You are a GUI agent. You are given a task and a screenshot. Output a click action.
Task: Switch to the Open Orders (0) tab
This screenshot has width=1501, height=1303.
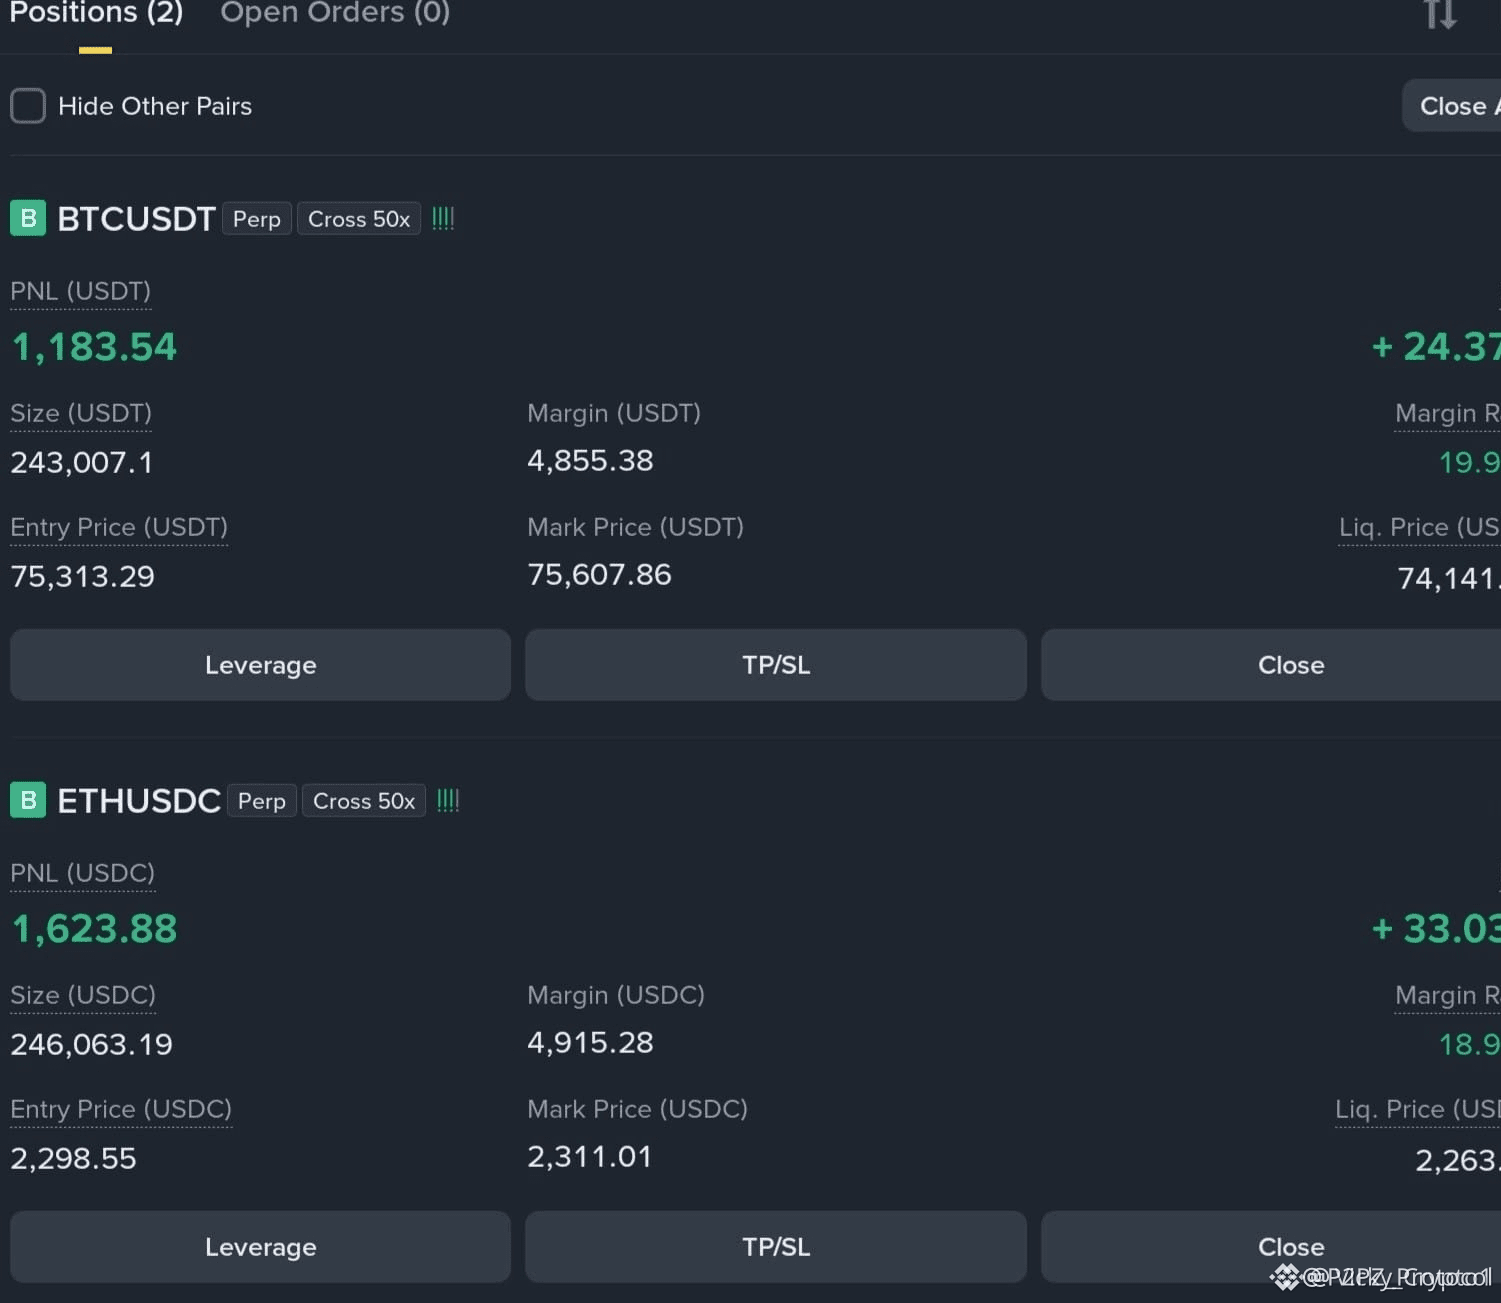click(335, 13)
